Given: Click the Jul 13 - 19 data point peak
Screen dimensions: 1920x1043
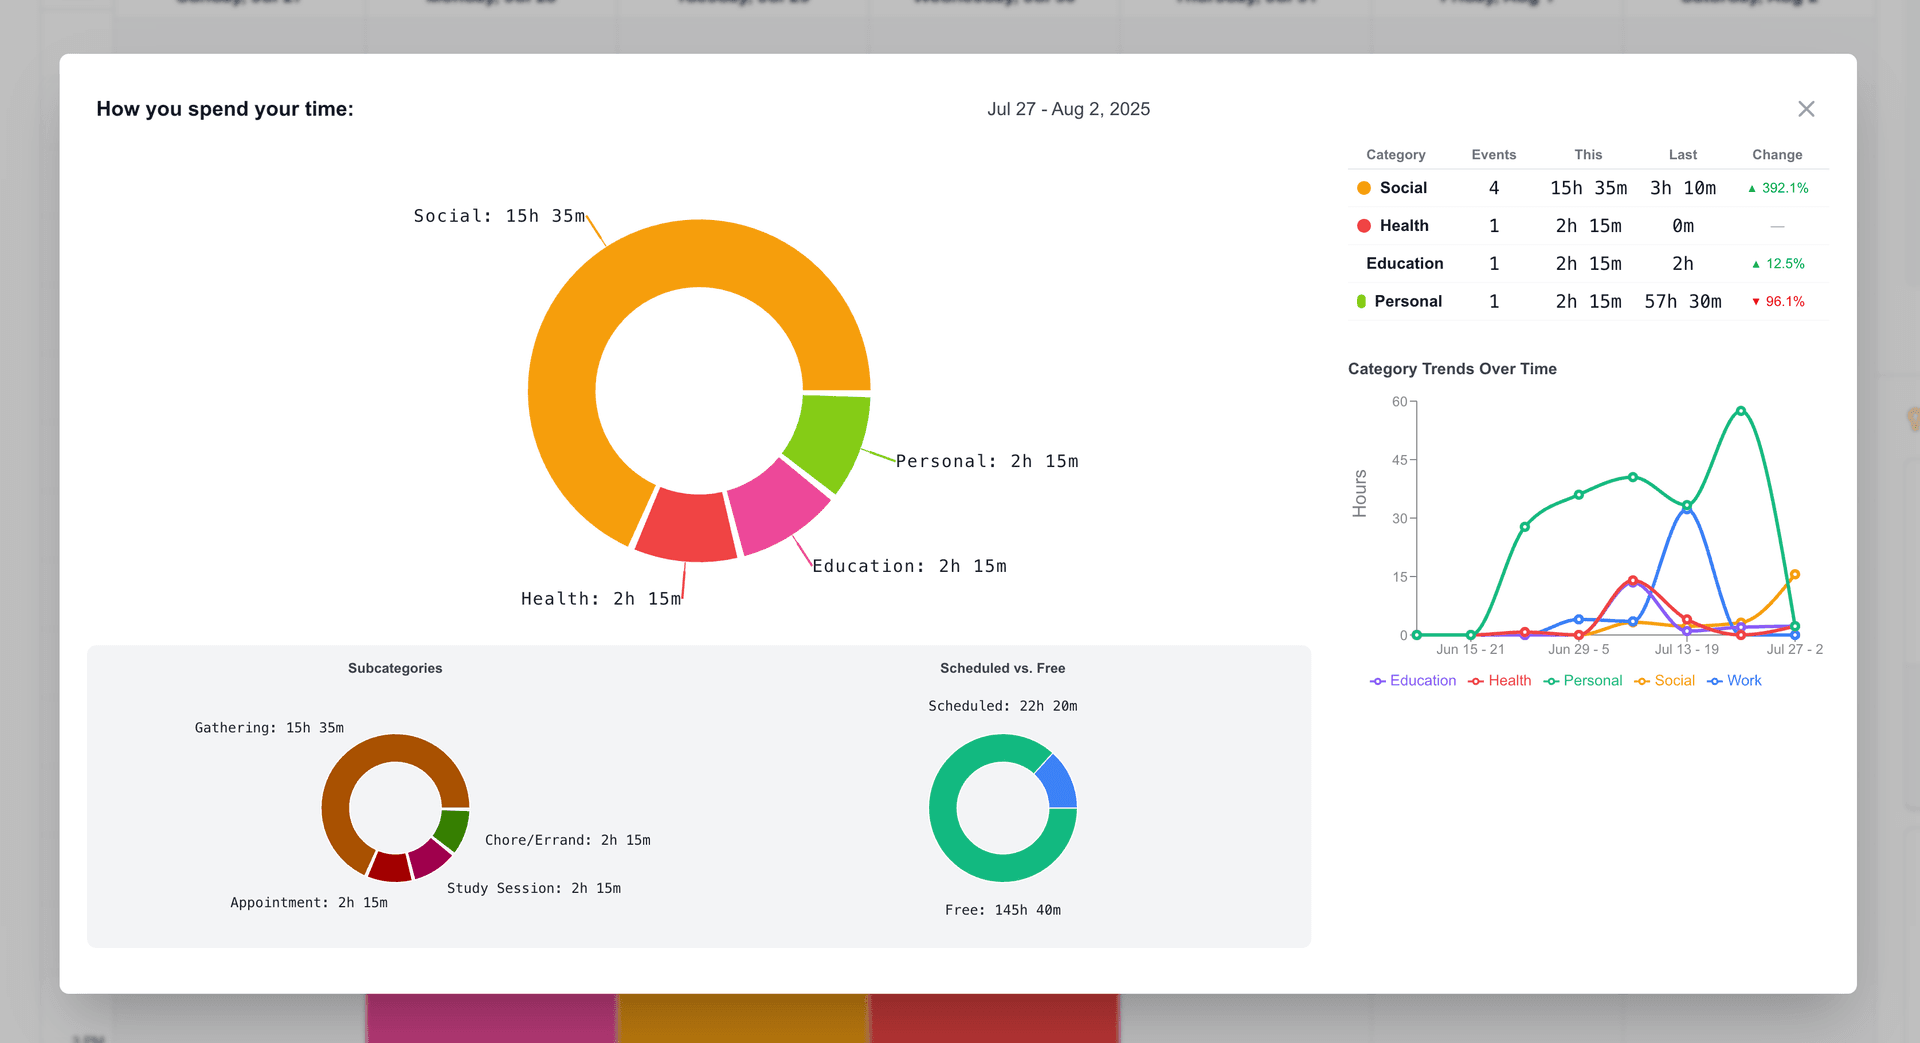Looking at the screenshot, I should coord(1688,505).
